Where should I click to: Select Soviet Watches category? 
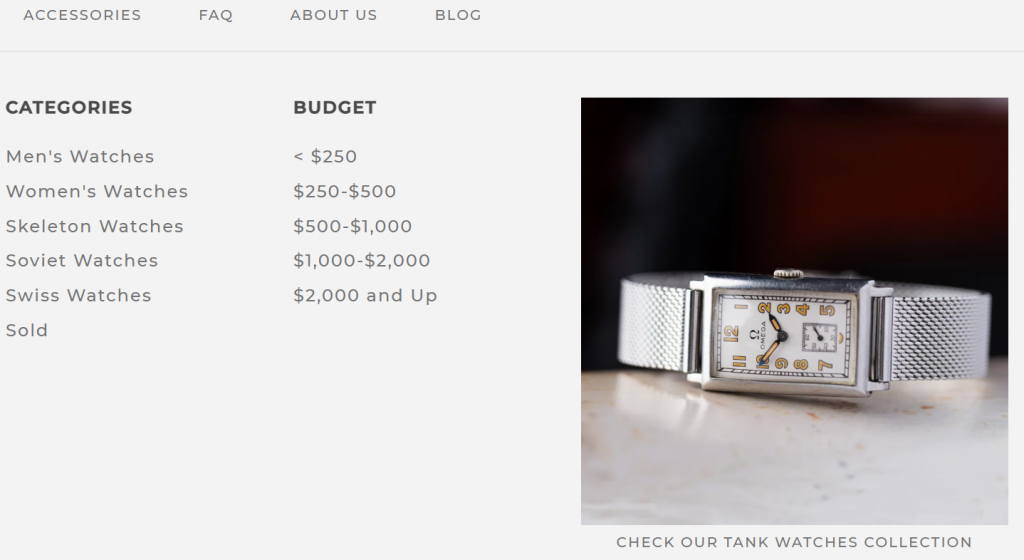tap(82, 260)
